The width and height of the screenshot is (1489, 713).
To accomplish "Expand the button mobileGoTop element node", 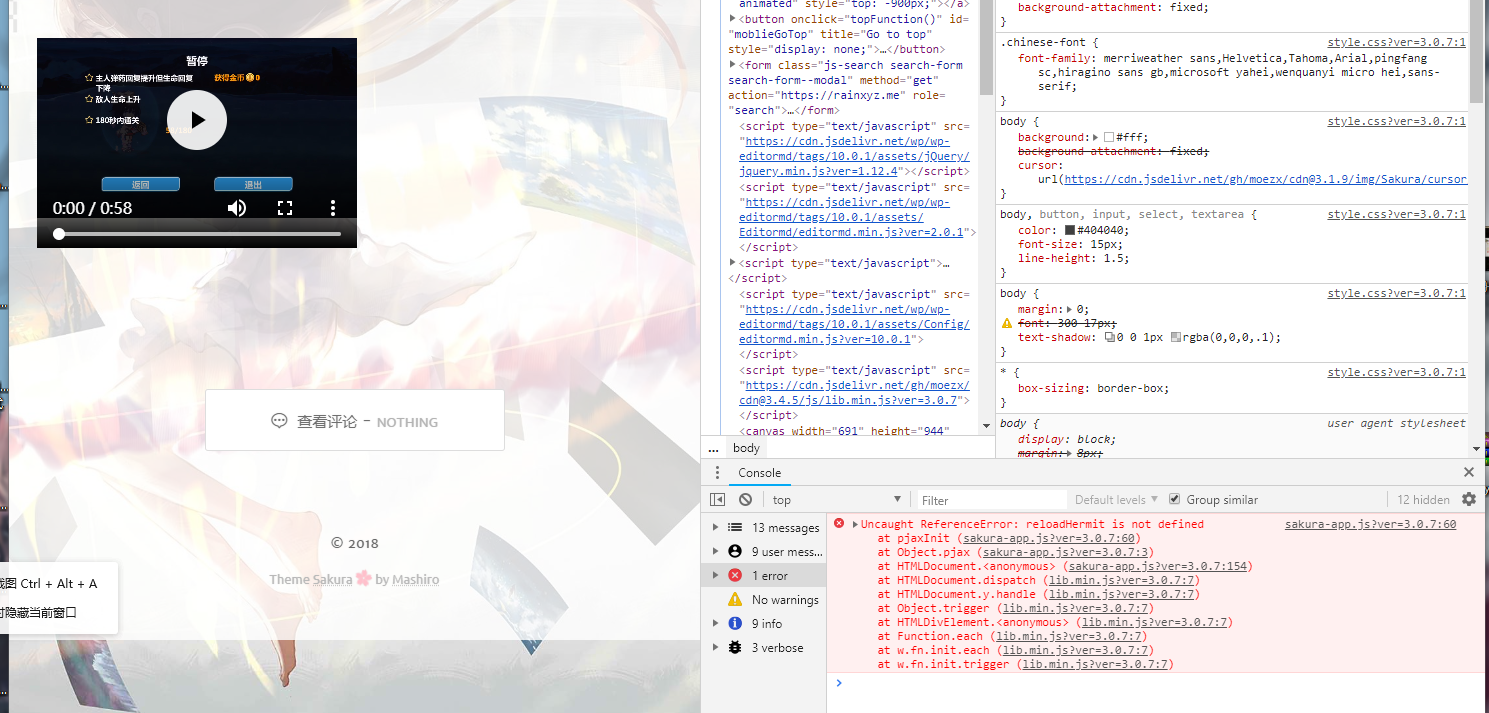I will (x=733, y=18).
